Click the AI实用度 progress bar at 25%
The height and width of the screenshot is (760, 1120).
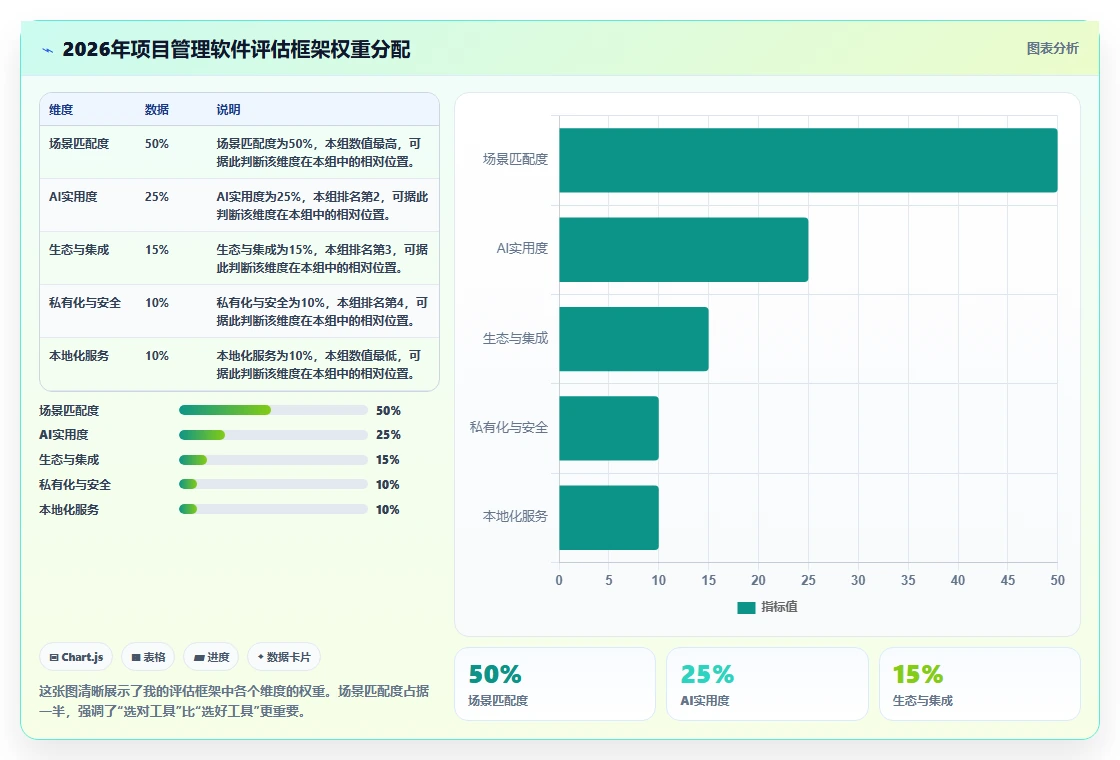[x=273, y=435]
